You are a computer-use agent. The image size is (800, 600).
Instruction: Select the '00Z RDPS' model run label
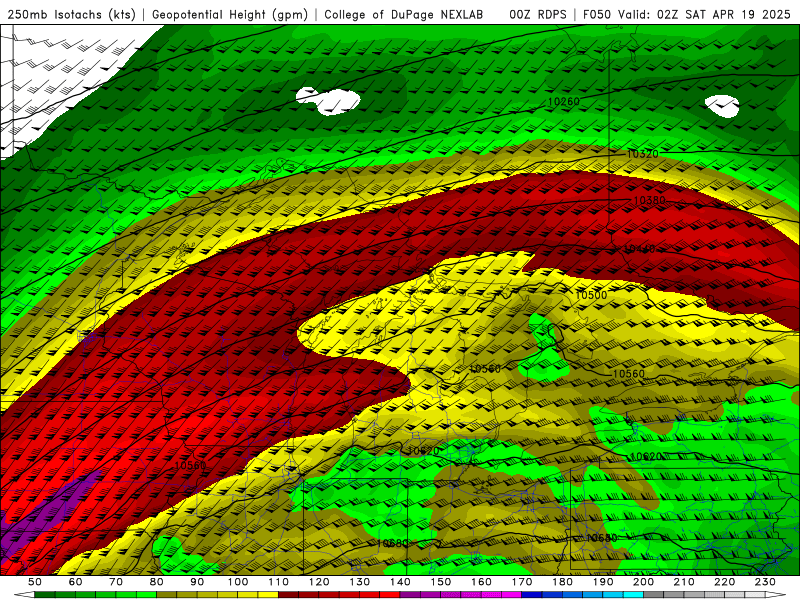click(537, 14)
